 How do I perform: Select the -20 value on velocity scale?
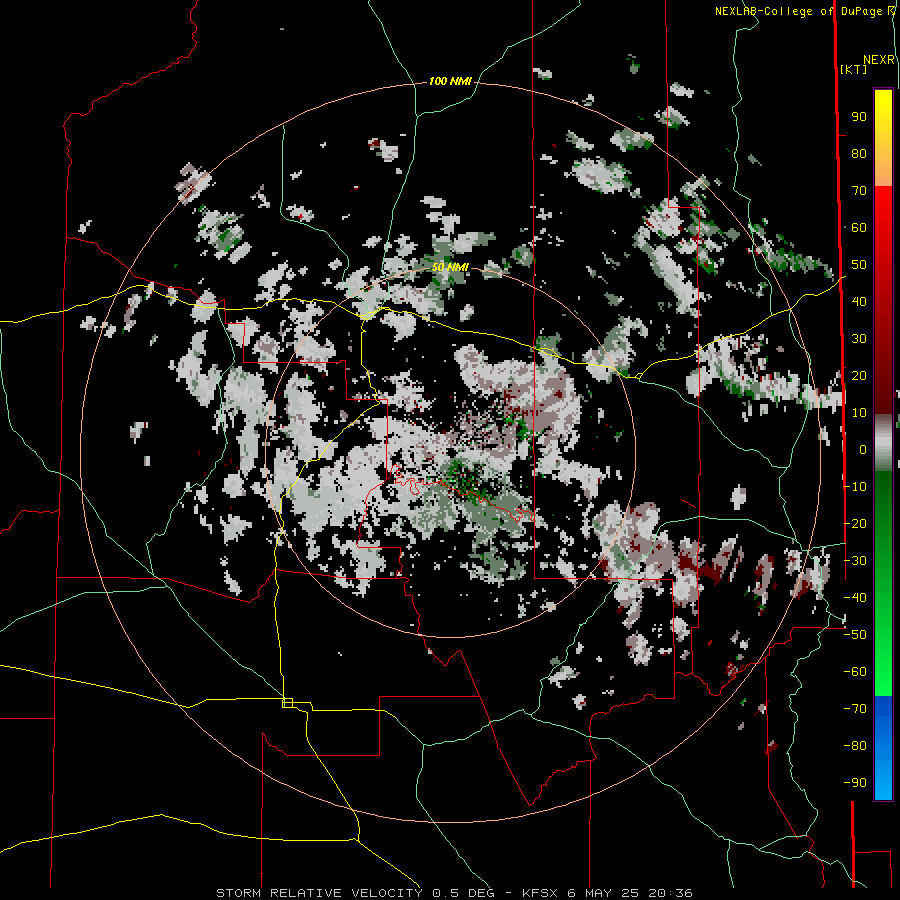pos(855,524)
